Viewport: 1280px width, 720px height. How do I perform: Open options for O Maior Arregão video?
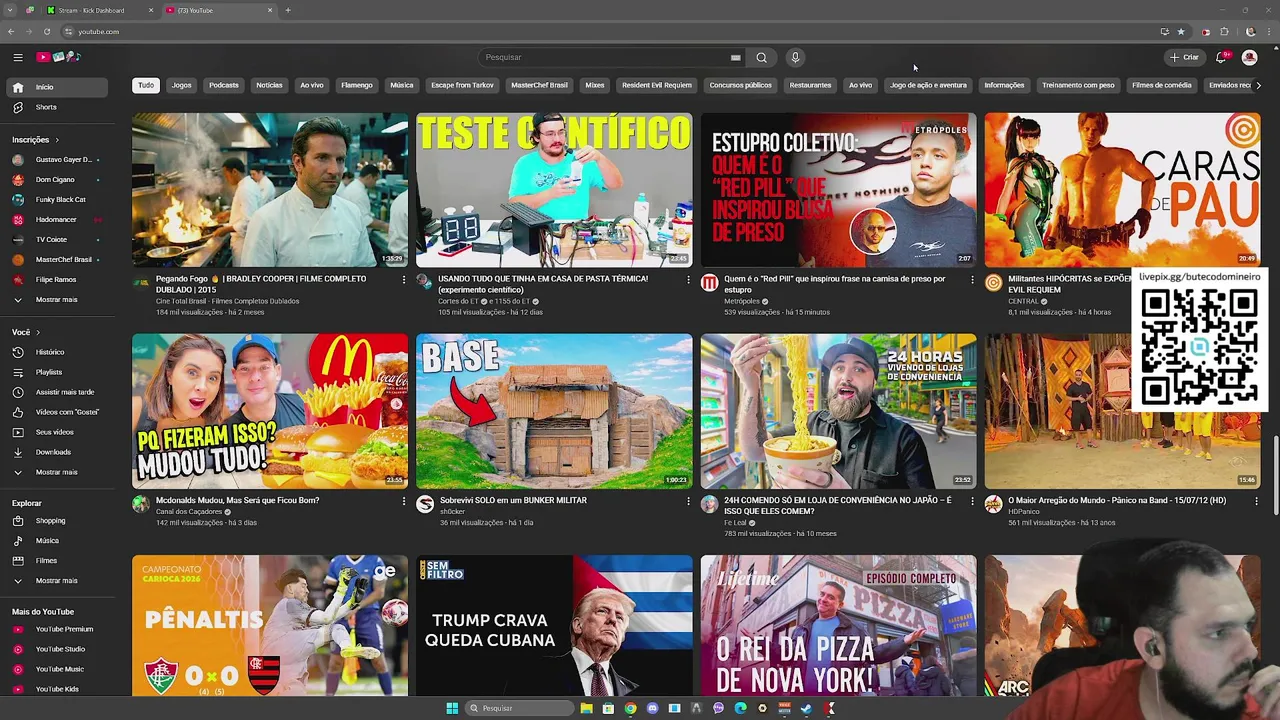[x=1256, y=501]
